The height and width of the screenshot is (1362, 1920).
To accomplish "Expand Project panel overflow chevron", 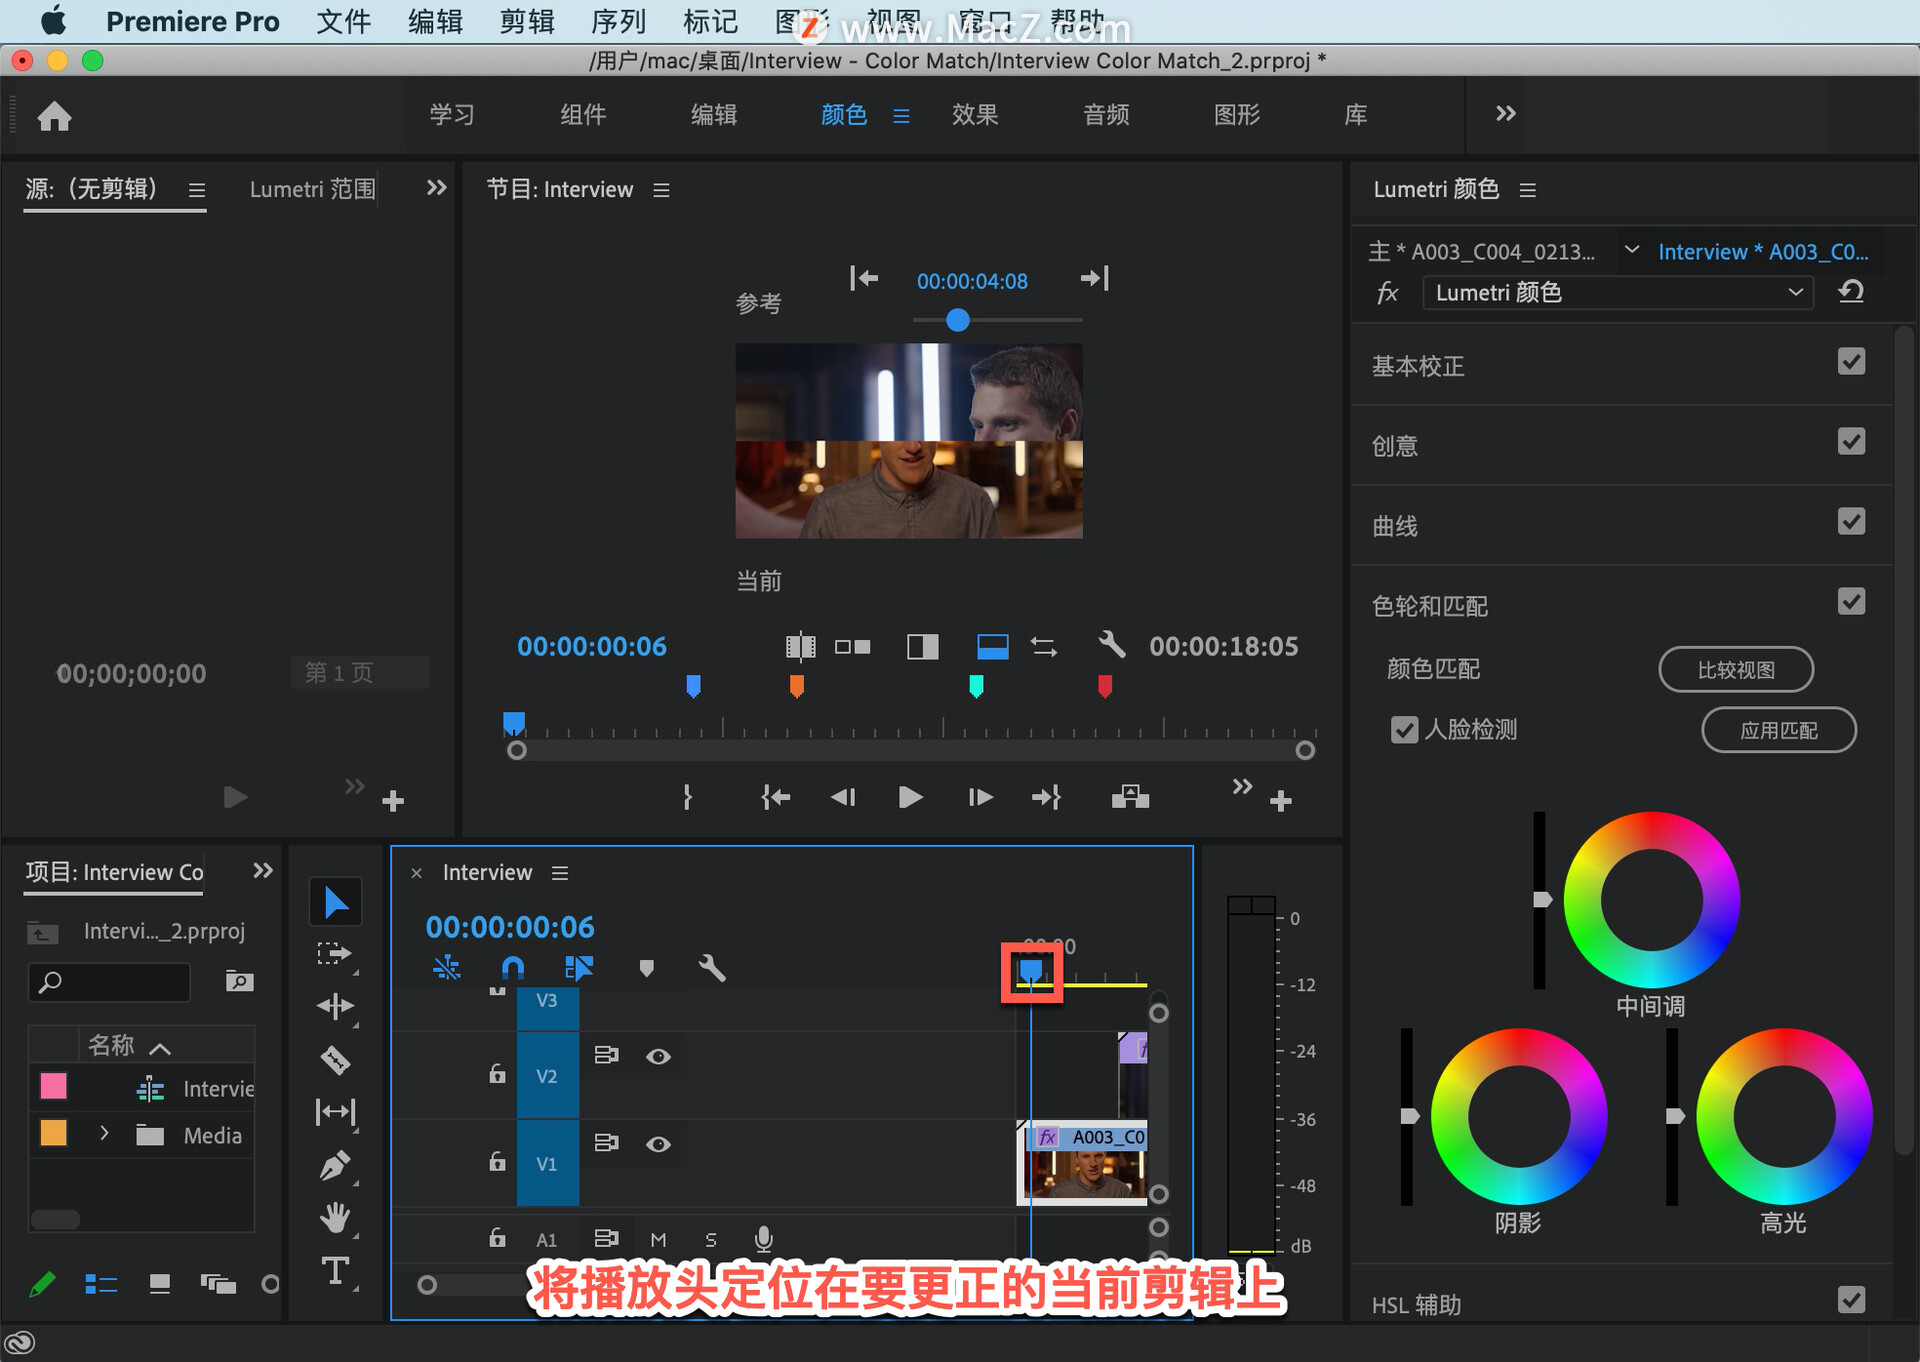I will point(262,871).
